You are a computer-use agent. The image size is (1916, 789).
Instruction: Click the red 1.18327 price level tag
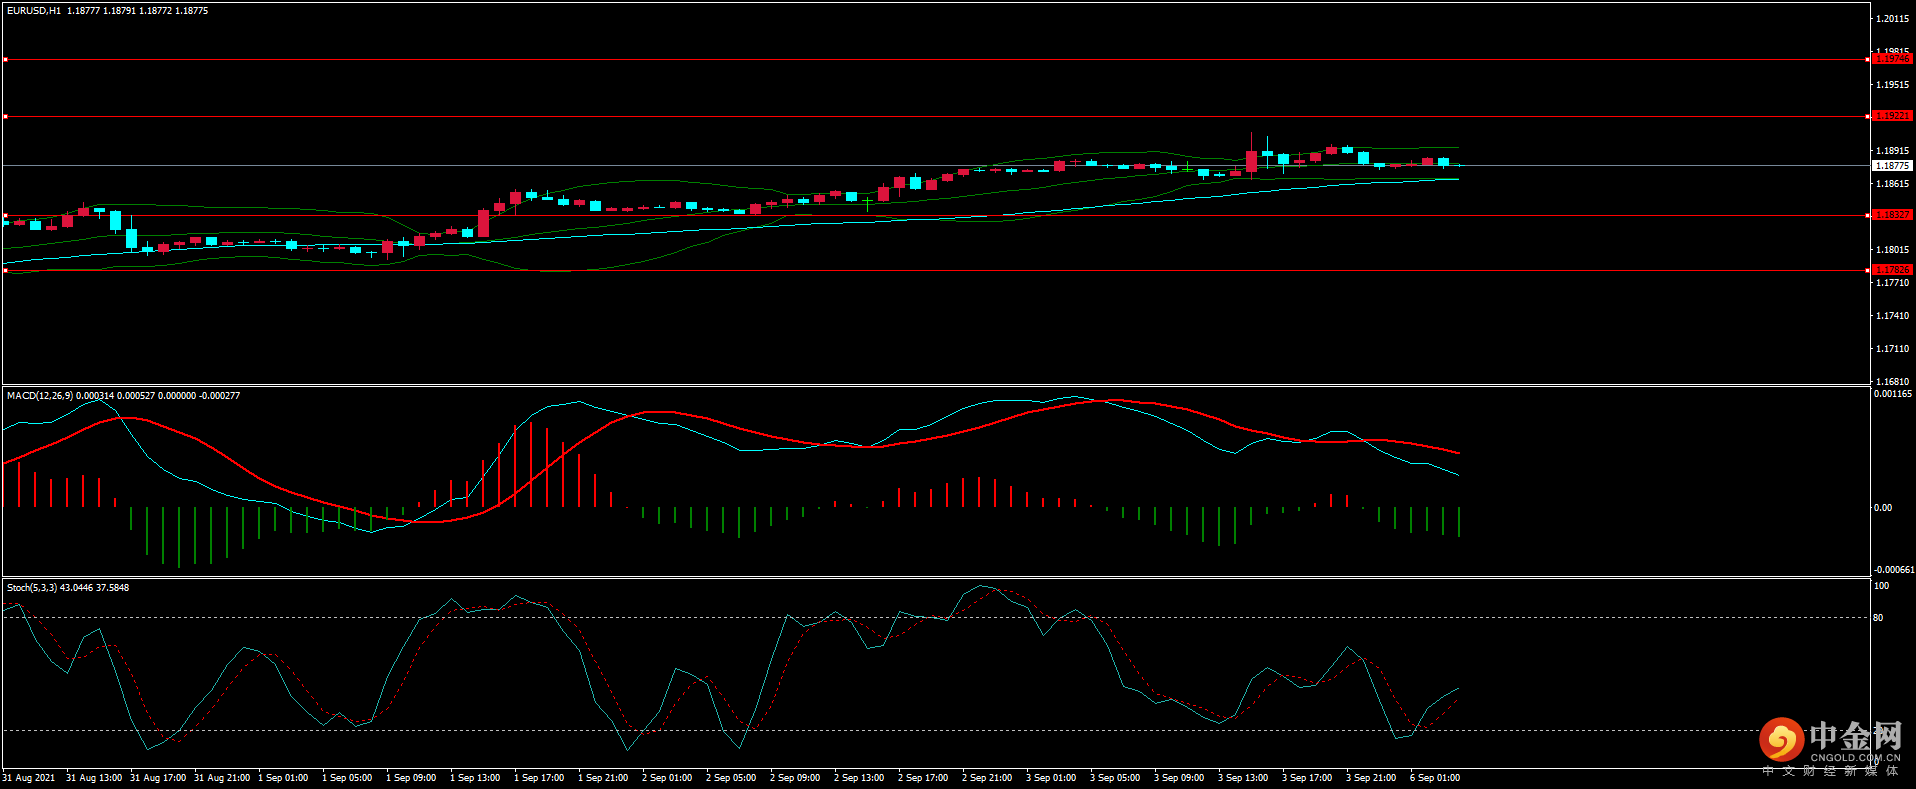1891,215
